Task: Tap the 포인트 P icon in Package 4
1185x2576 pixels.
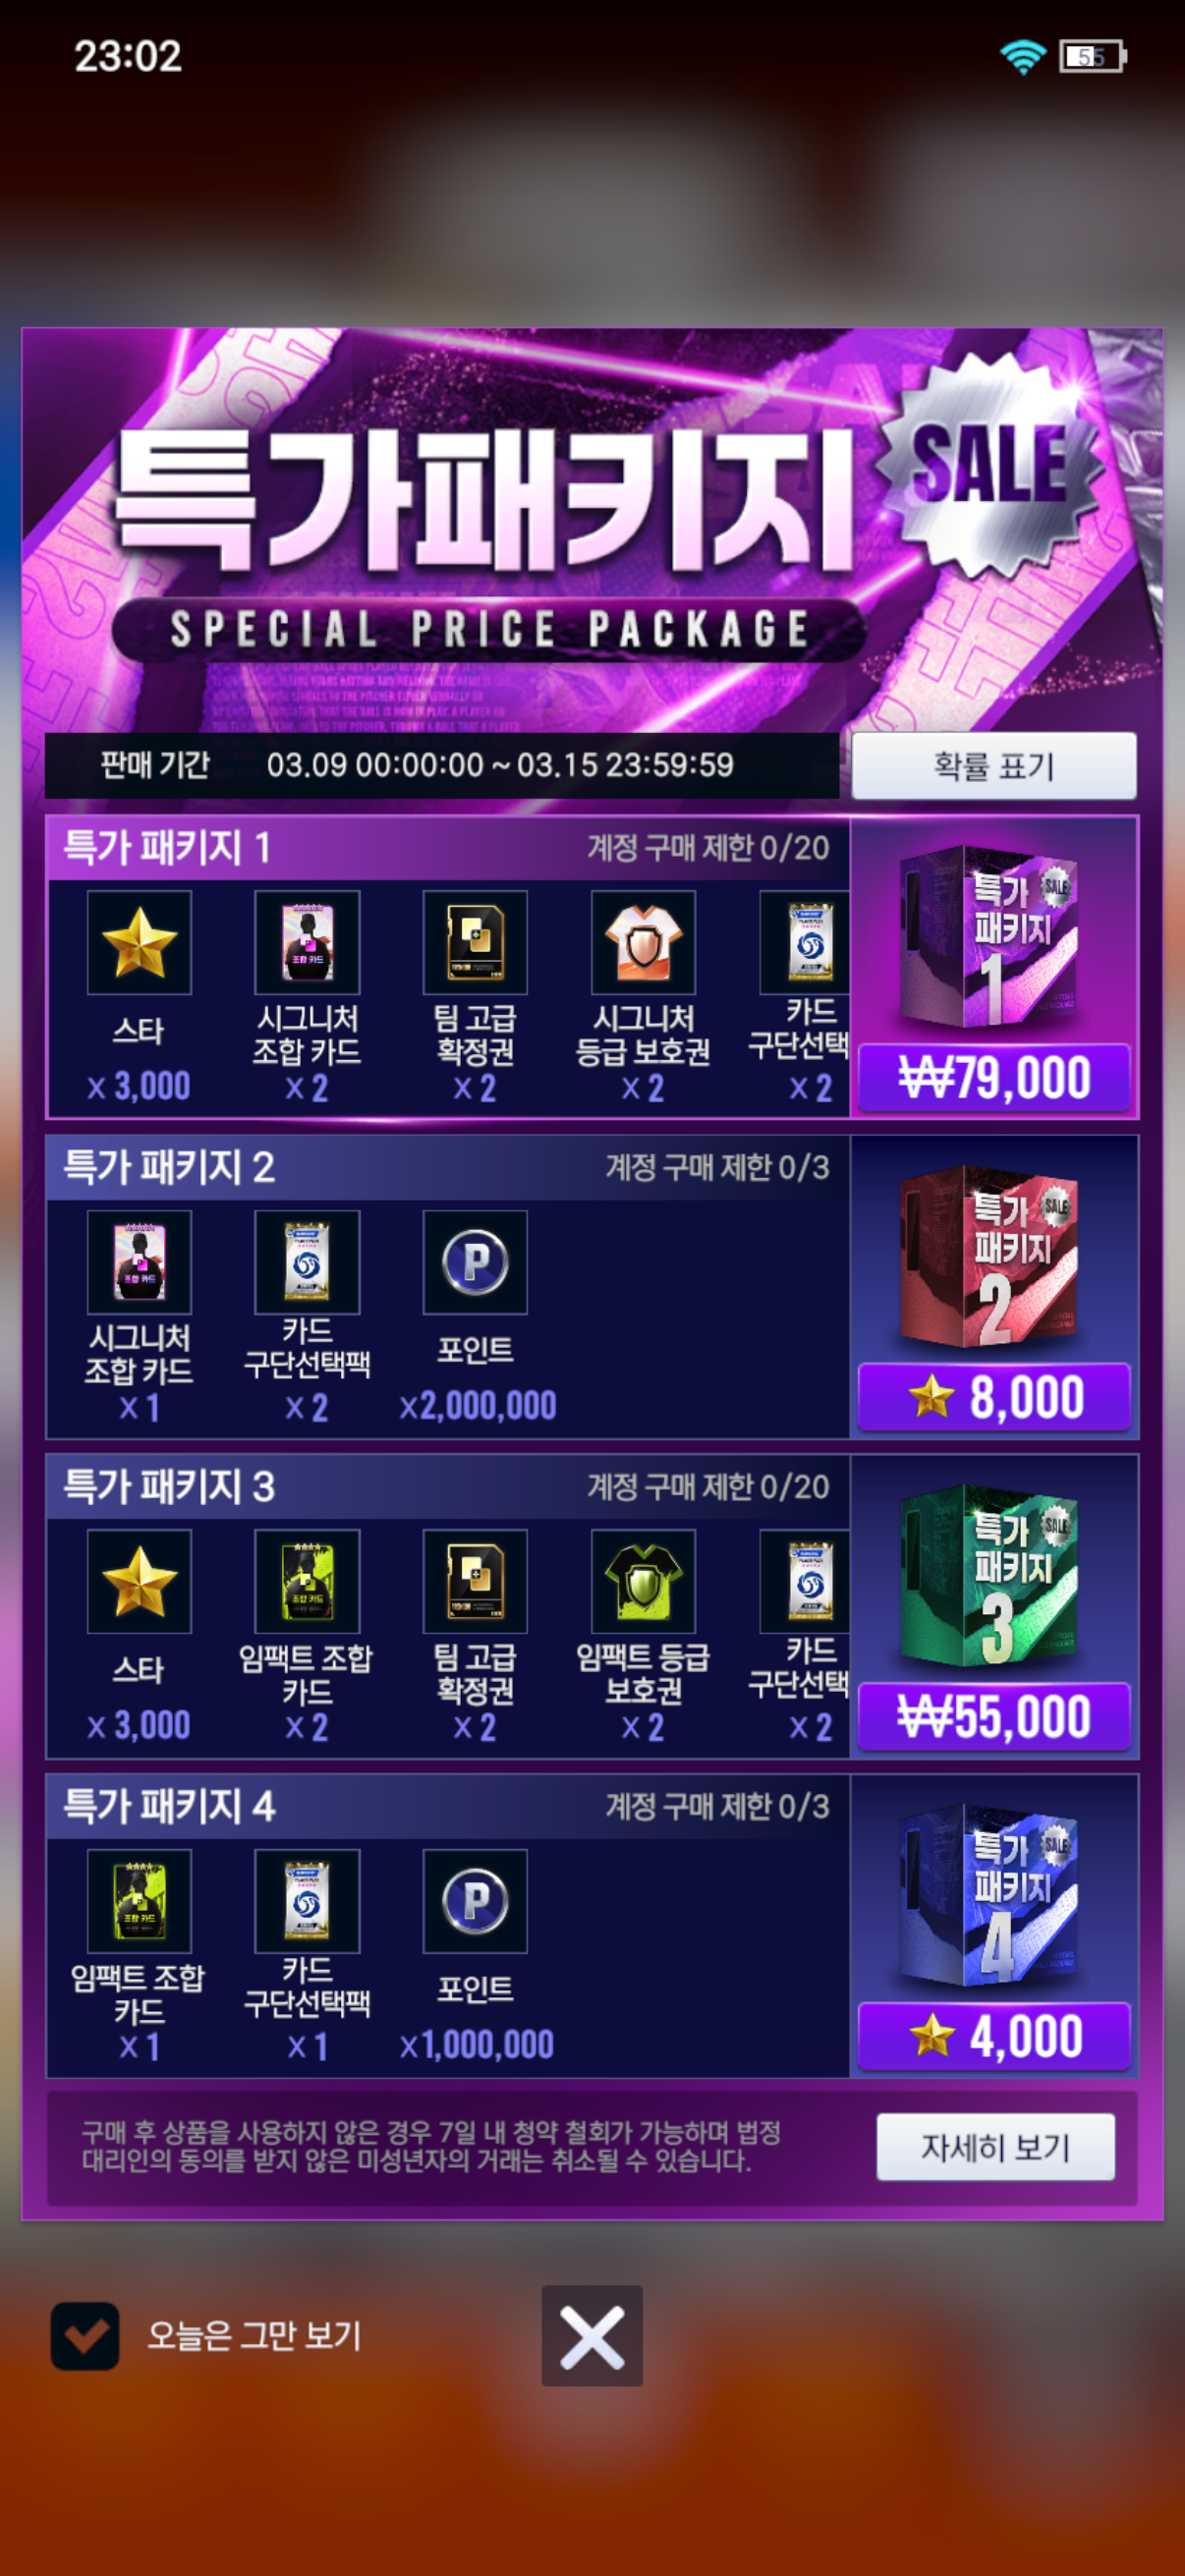Action: click(x=475, y=1901)
